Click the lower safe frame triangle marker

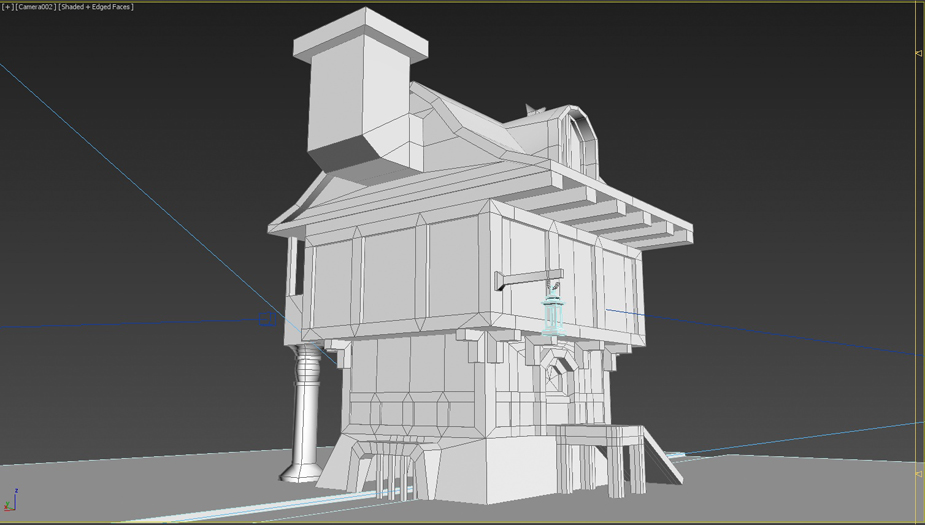pos(918,474)
